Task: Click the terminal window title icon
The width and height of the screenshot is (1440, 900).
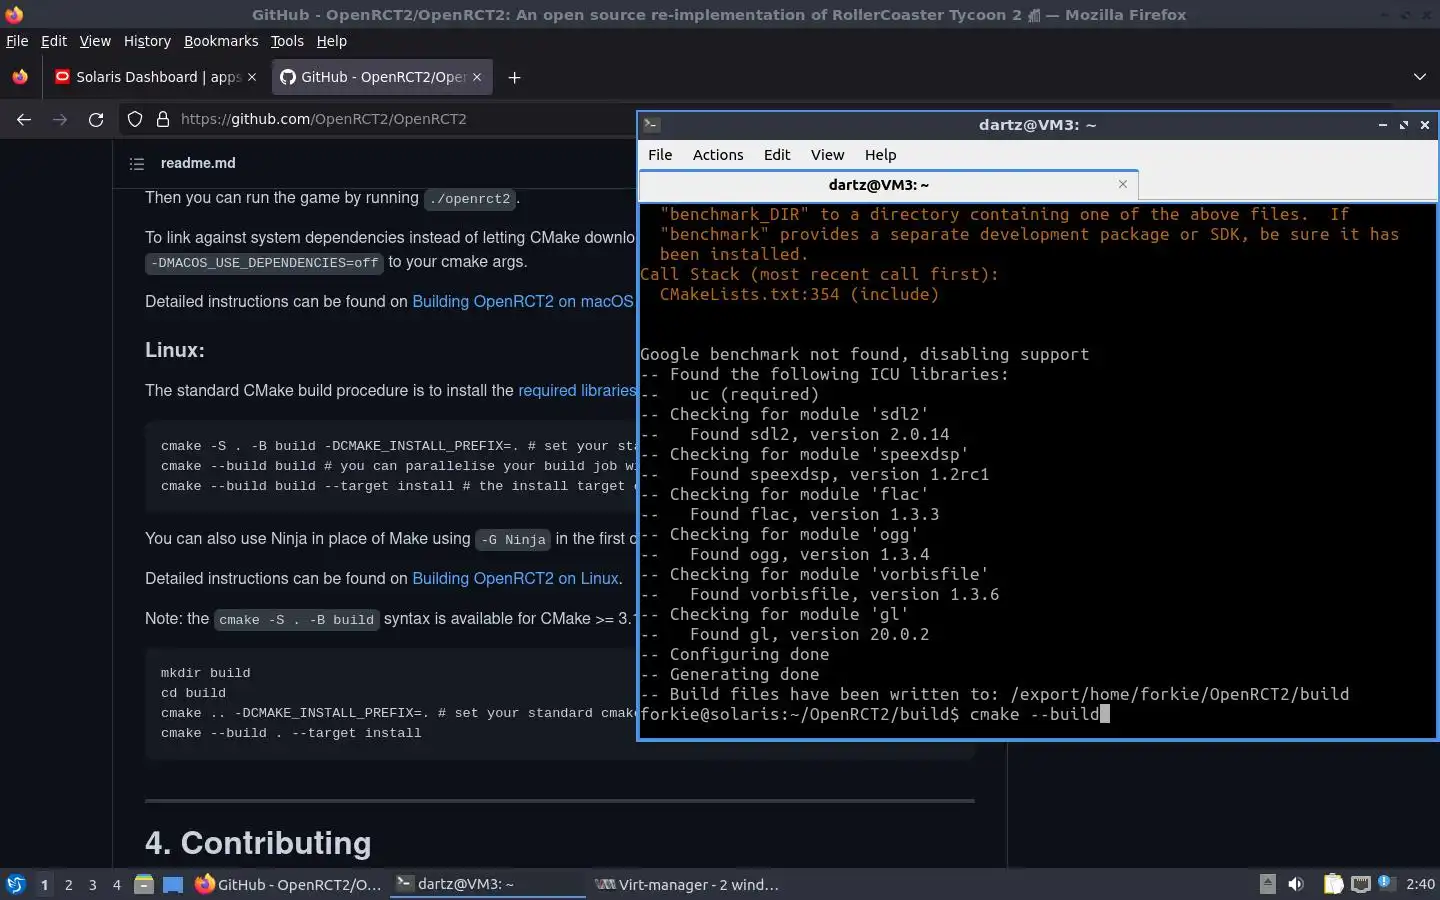Action: [651, 125]
